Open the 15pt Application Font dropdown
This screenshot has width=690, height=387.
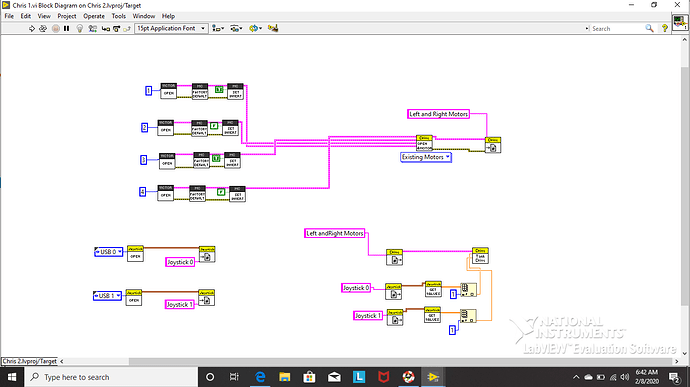171,28
